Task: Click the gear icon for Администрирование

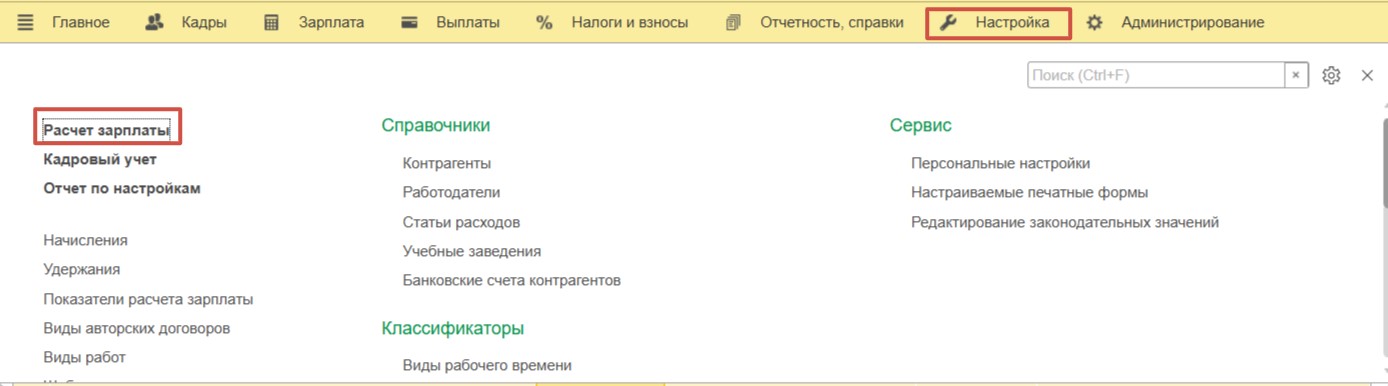Action: (1094, 22)
